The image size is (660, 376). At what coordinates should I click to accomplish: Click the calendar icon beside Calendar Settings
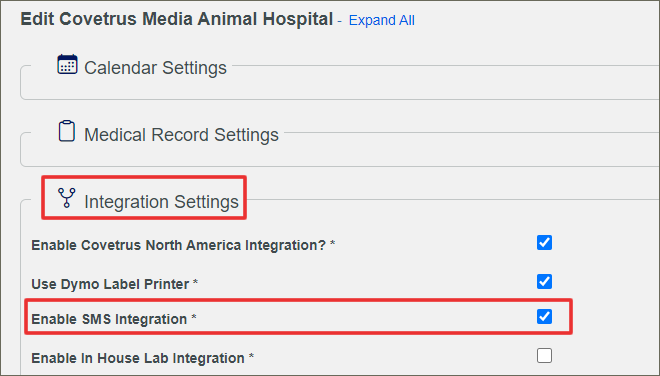pyautogui.click(x=67, y=64)
